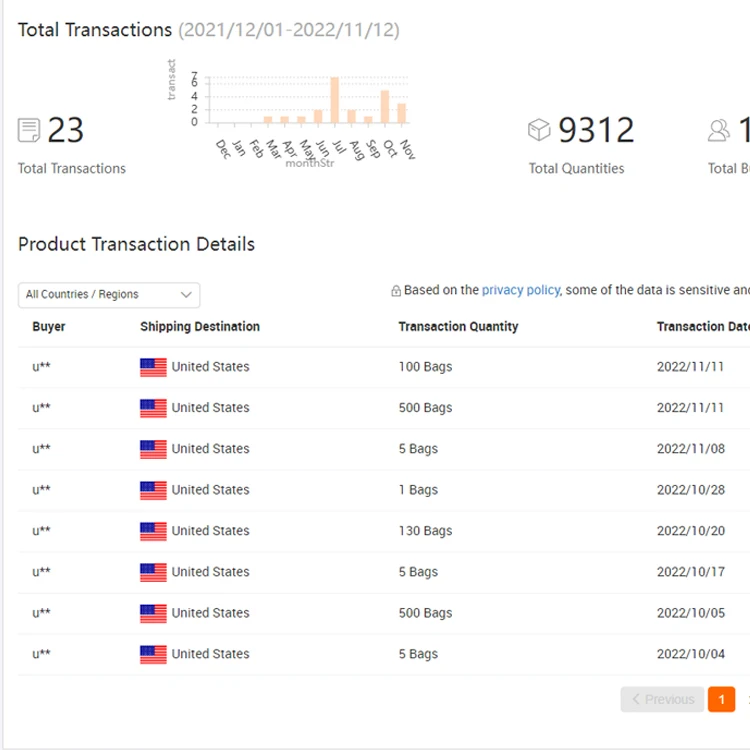Click US flag in 130 Bags row
The width and height of the screenshot is (750, 750).
[x=153, y=531]
